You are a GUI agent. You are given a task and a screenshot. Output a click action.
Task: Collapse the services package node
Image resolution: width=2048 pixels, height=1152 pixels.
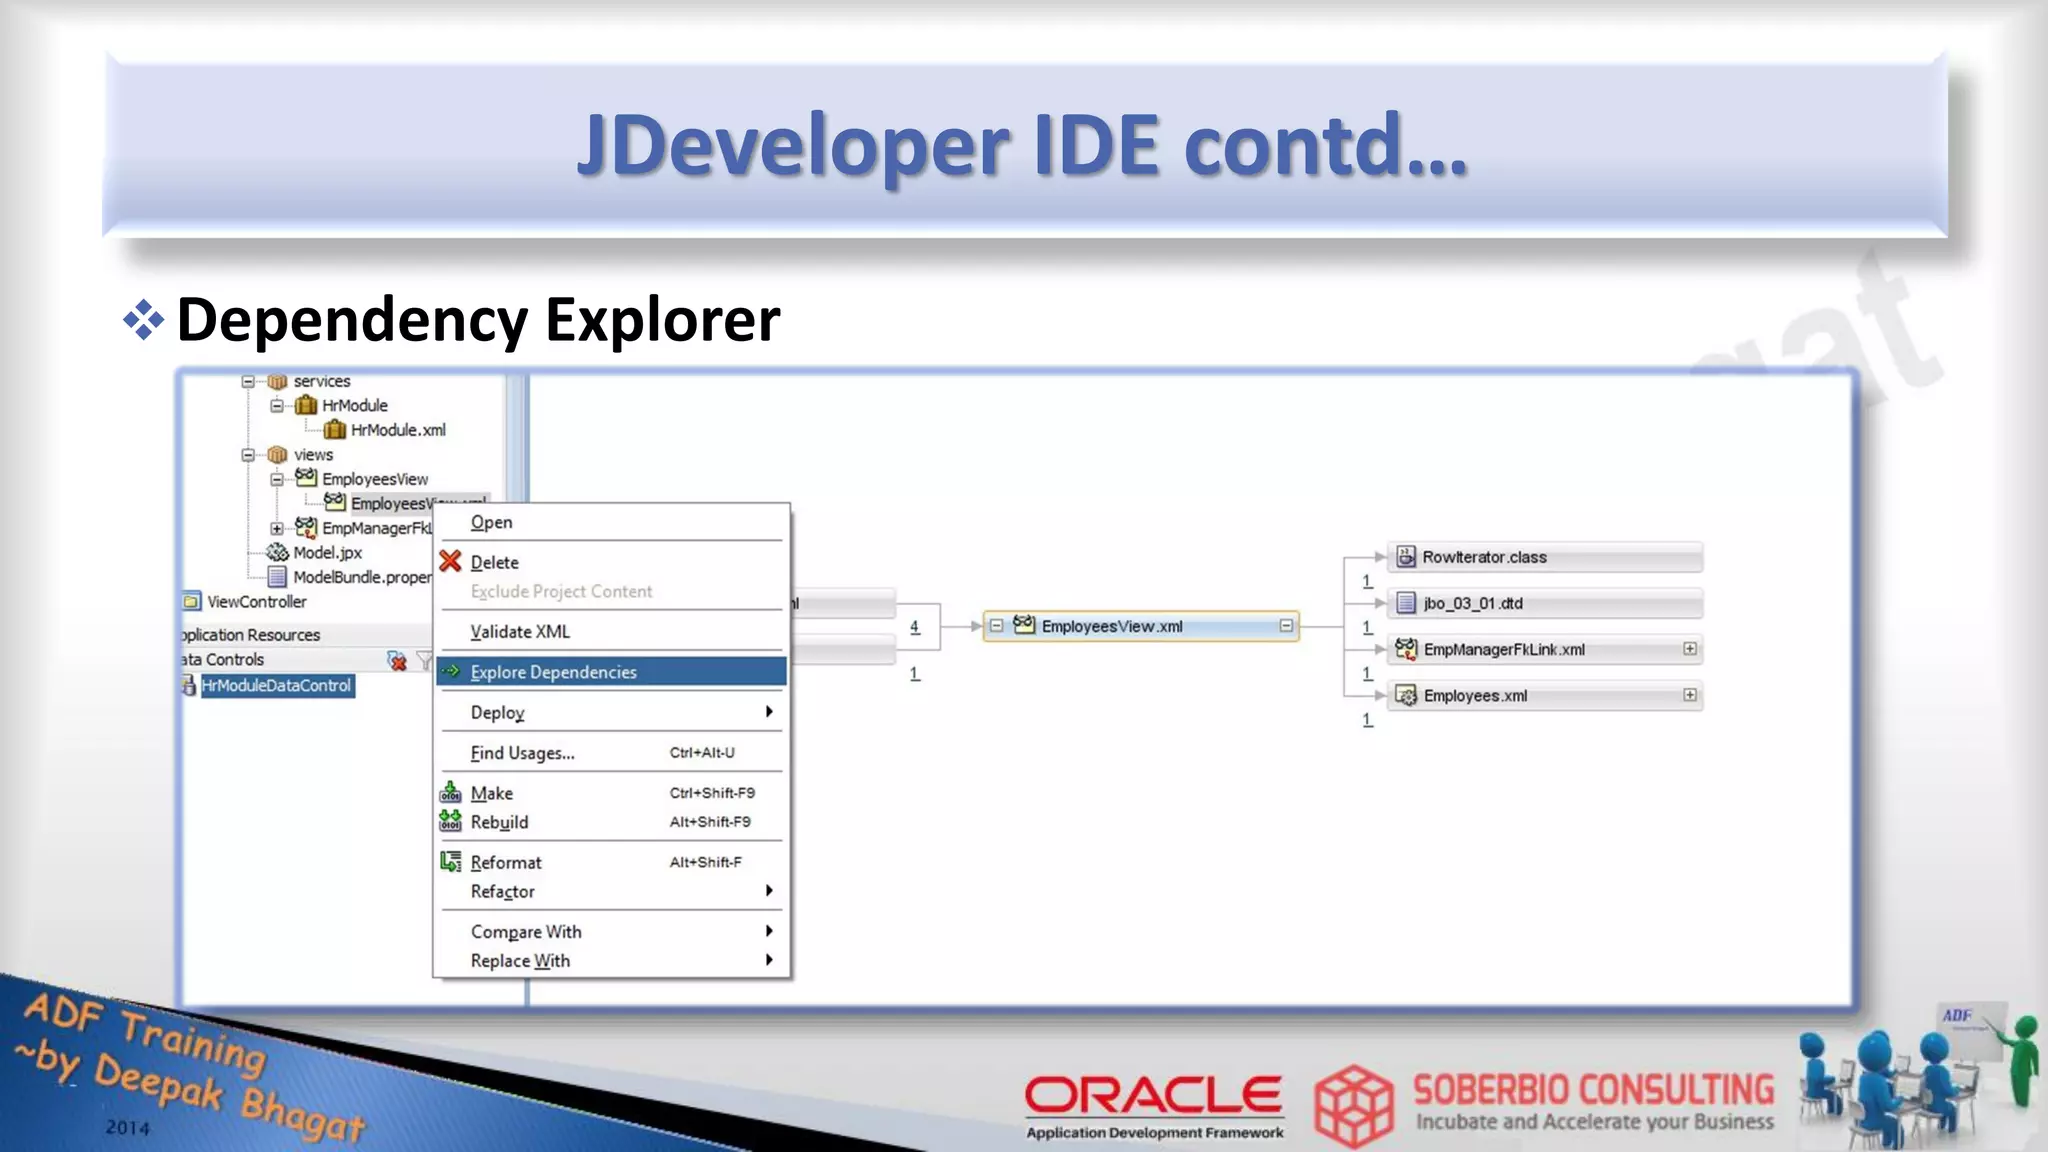coord(248,381)
